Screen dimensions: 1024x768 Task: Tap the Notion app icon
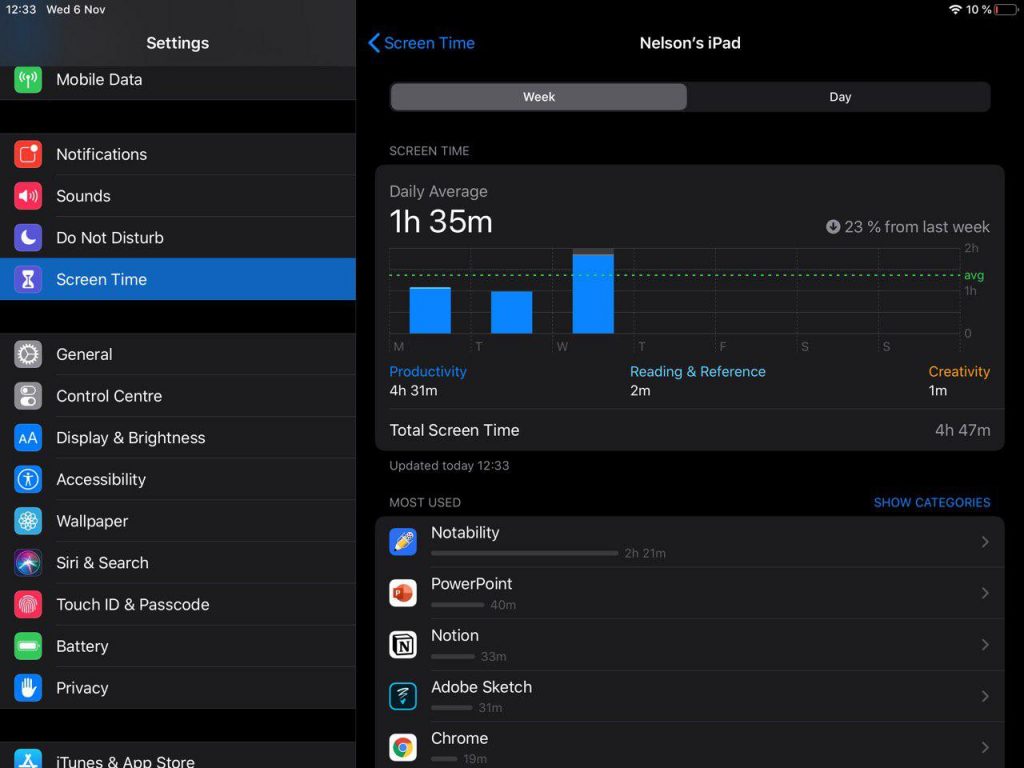403,645
